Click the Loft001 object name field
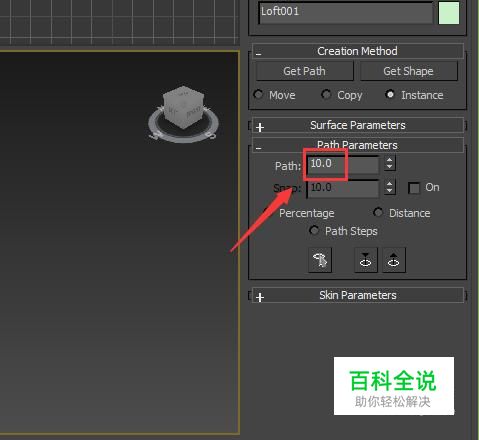The height and width of the screenshot is (440, 479). (345, 13)
